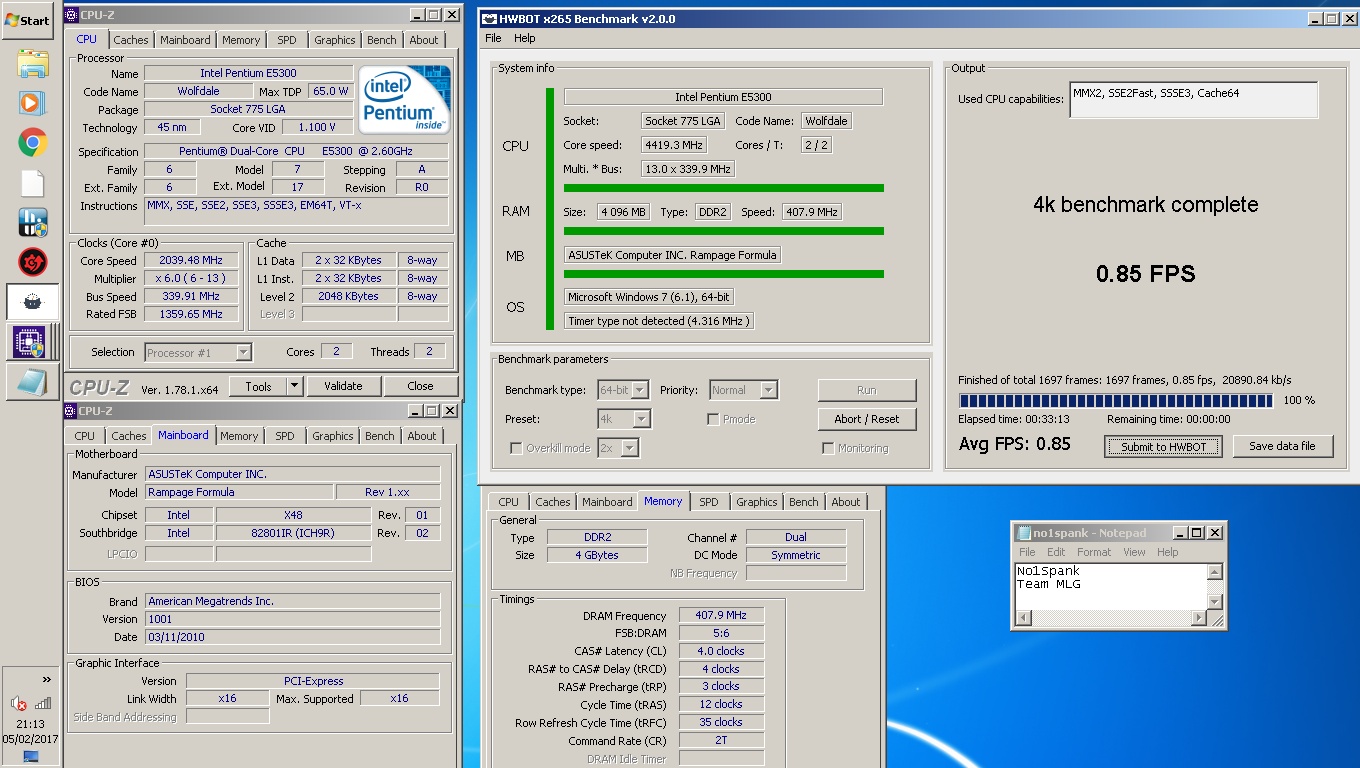Click the Run button
Screen dimensions: 1360x768
pos(867,390)
